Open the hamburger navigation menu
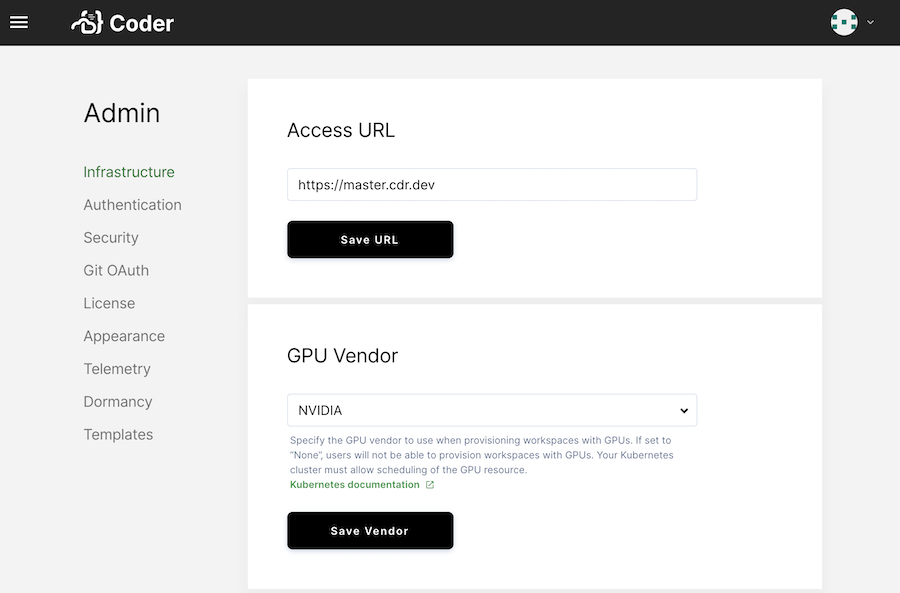Image resolution: width=900 pixels, height=593 pixels. (19, 22)
